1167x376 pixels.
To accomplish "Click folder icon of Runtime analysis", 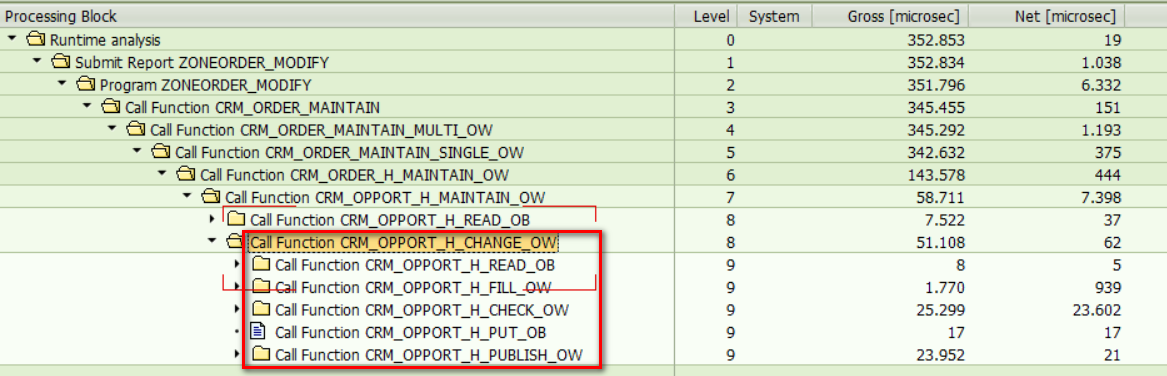I will click(x=35, y=39).
